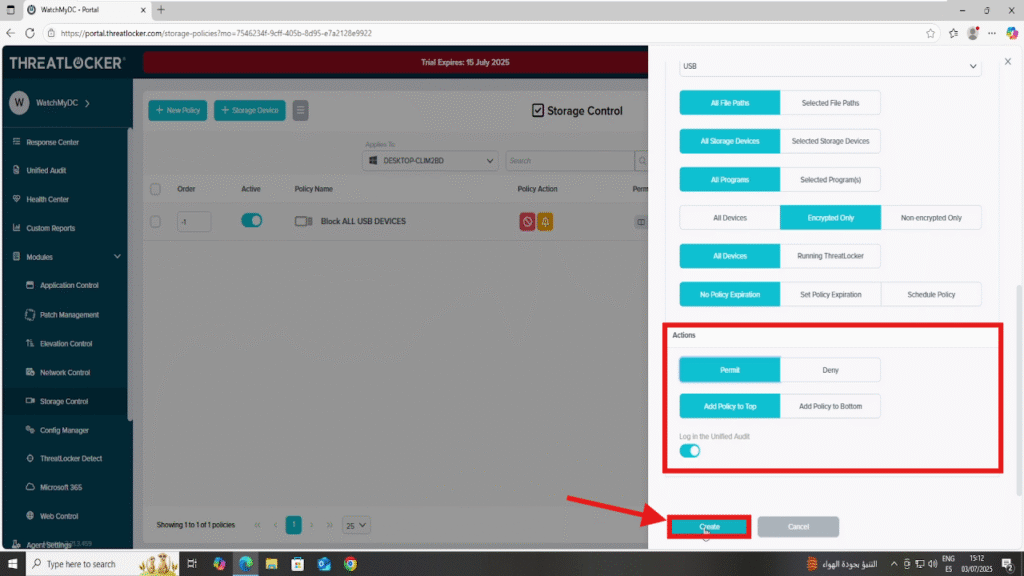Open Microsoft 365 module
The image size is (1024, 576).
[x=60, y=487]
